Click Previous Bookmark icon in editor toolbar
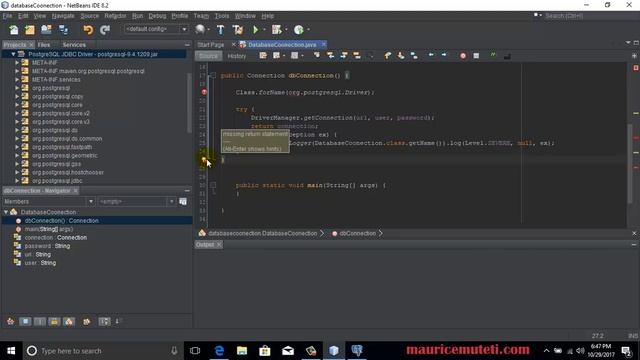Screen dimensions: 640x360 click(387, 56)
